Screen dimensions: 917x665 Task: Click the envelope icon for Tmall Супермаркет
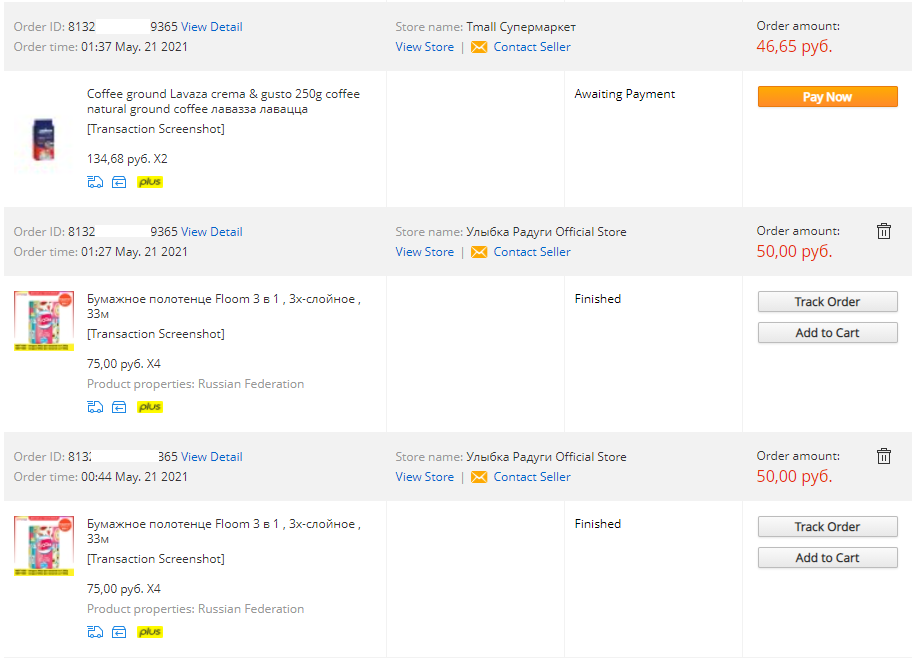(479, 47)
